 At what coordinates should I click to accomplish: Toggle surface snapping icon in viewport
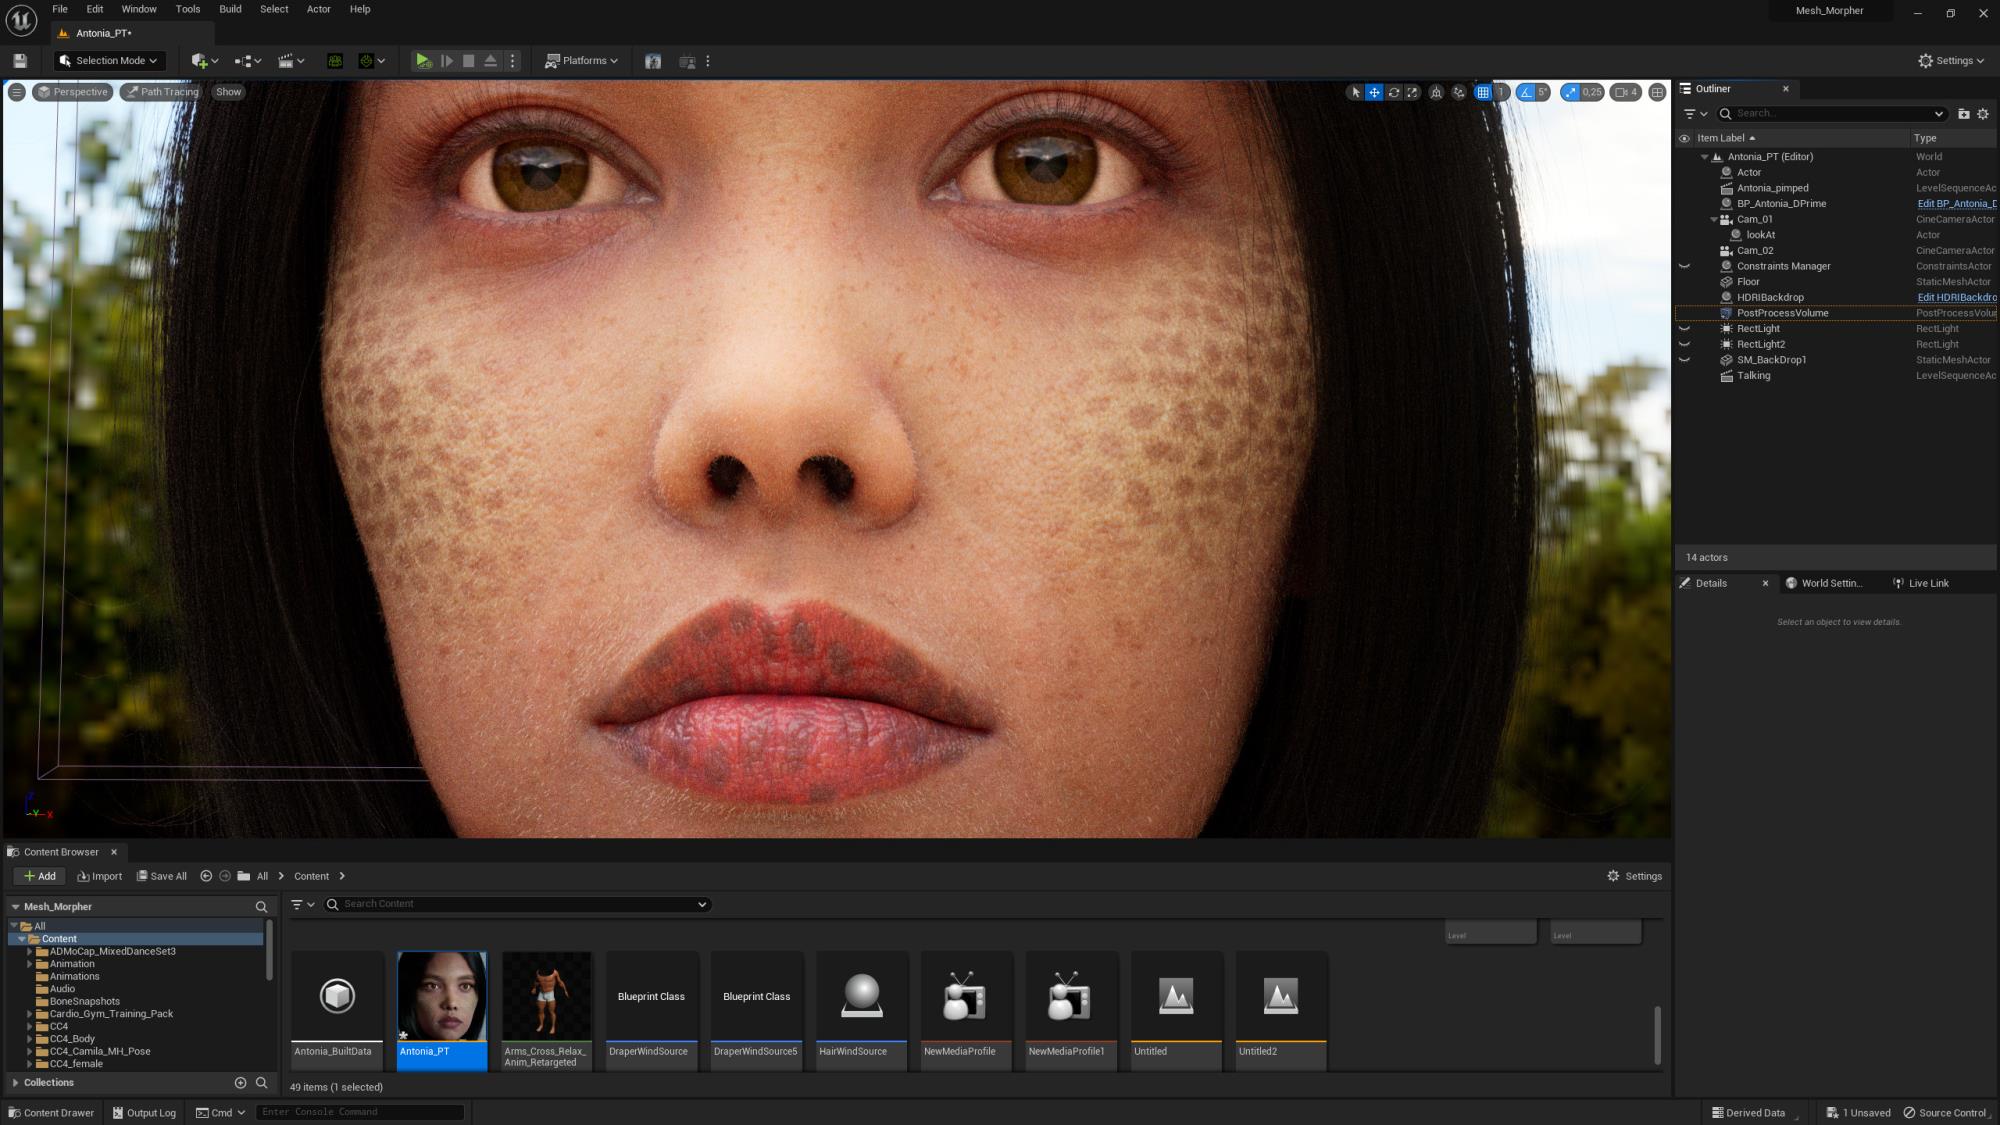pos(1459,92)
